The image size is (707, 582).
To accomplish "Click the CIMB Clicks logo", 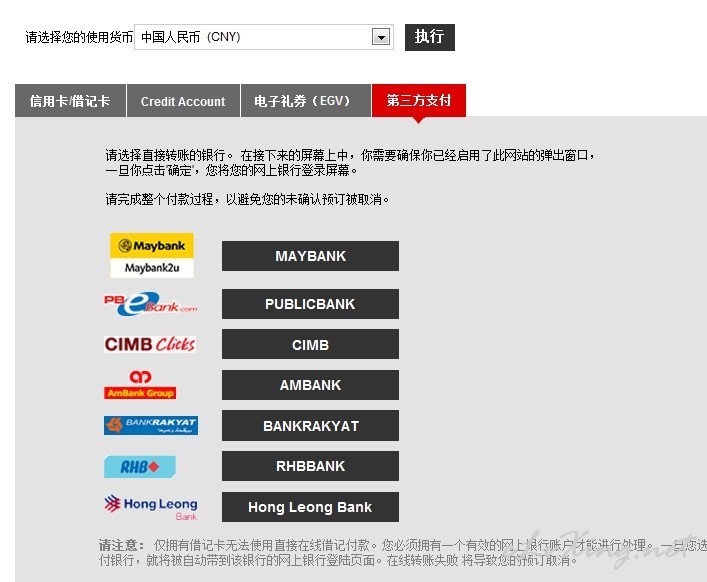I will tap(150, 344).
